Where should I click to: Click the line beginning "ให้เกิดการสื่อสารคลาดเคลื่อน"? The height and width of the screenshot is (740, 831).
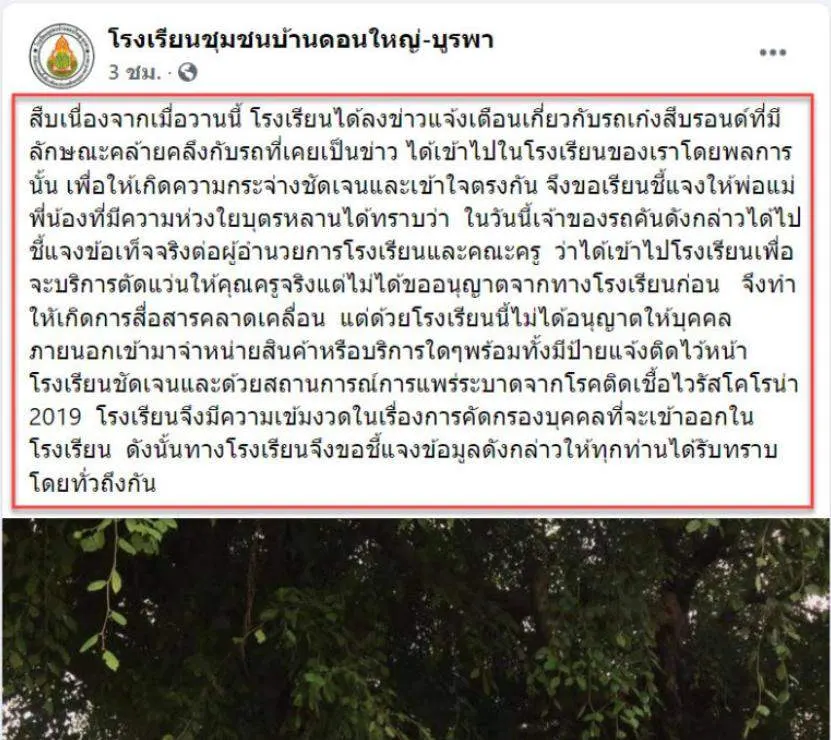point(381,318)
